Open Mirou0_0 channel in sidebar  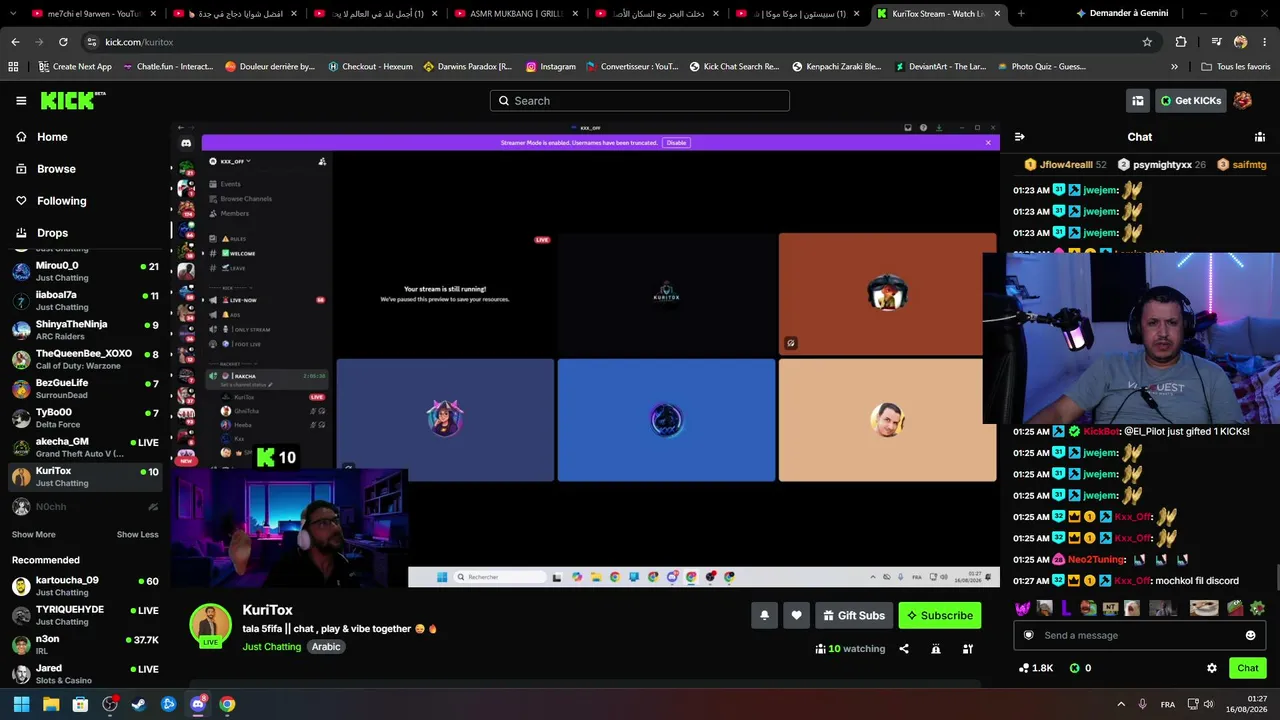coord(85,272)
